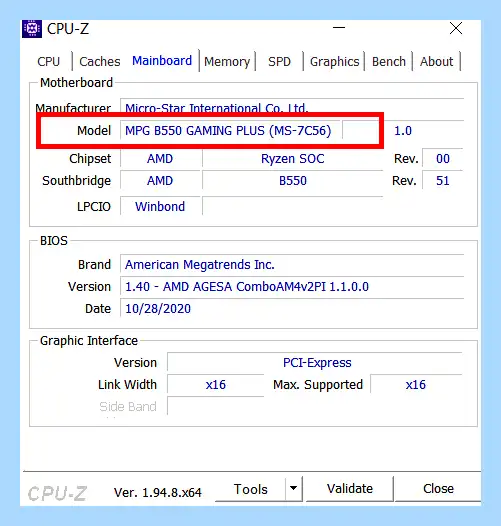Open the About tab
Image resolution: width=501 pixels, height=526 pixels.
click(x=437, y=62)
